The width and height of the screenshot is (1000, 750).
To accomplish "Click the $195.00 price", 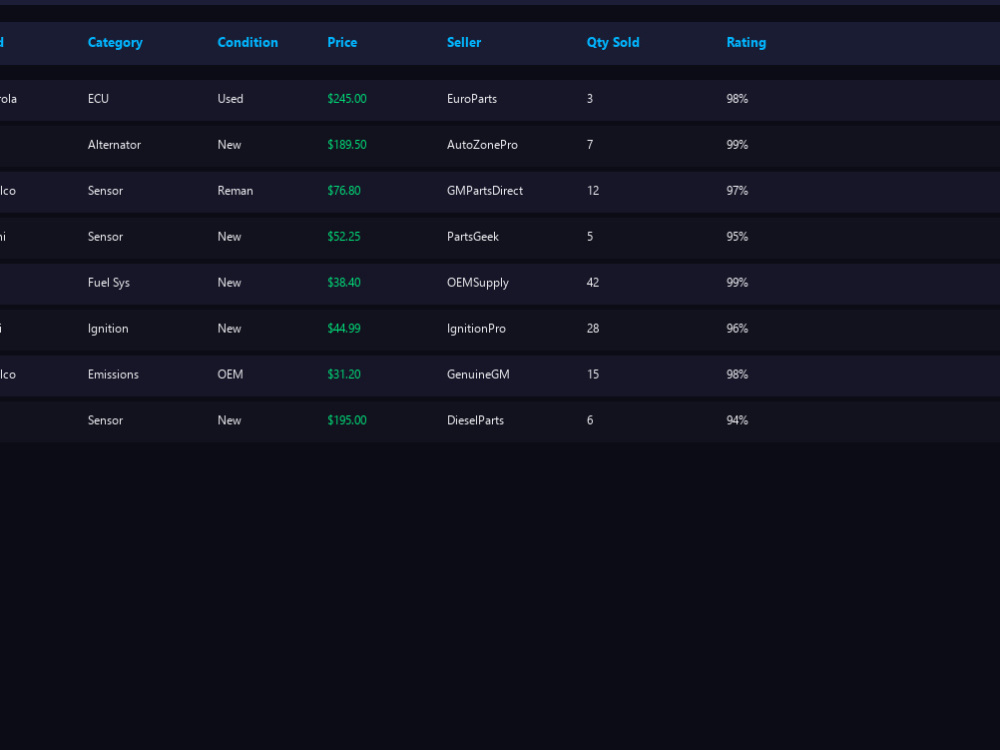I will 347,420.
